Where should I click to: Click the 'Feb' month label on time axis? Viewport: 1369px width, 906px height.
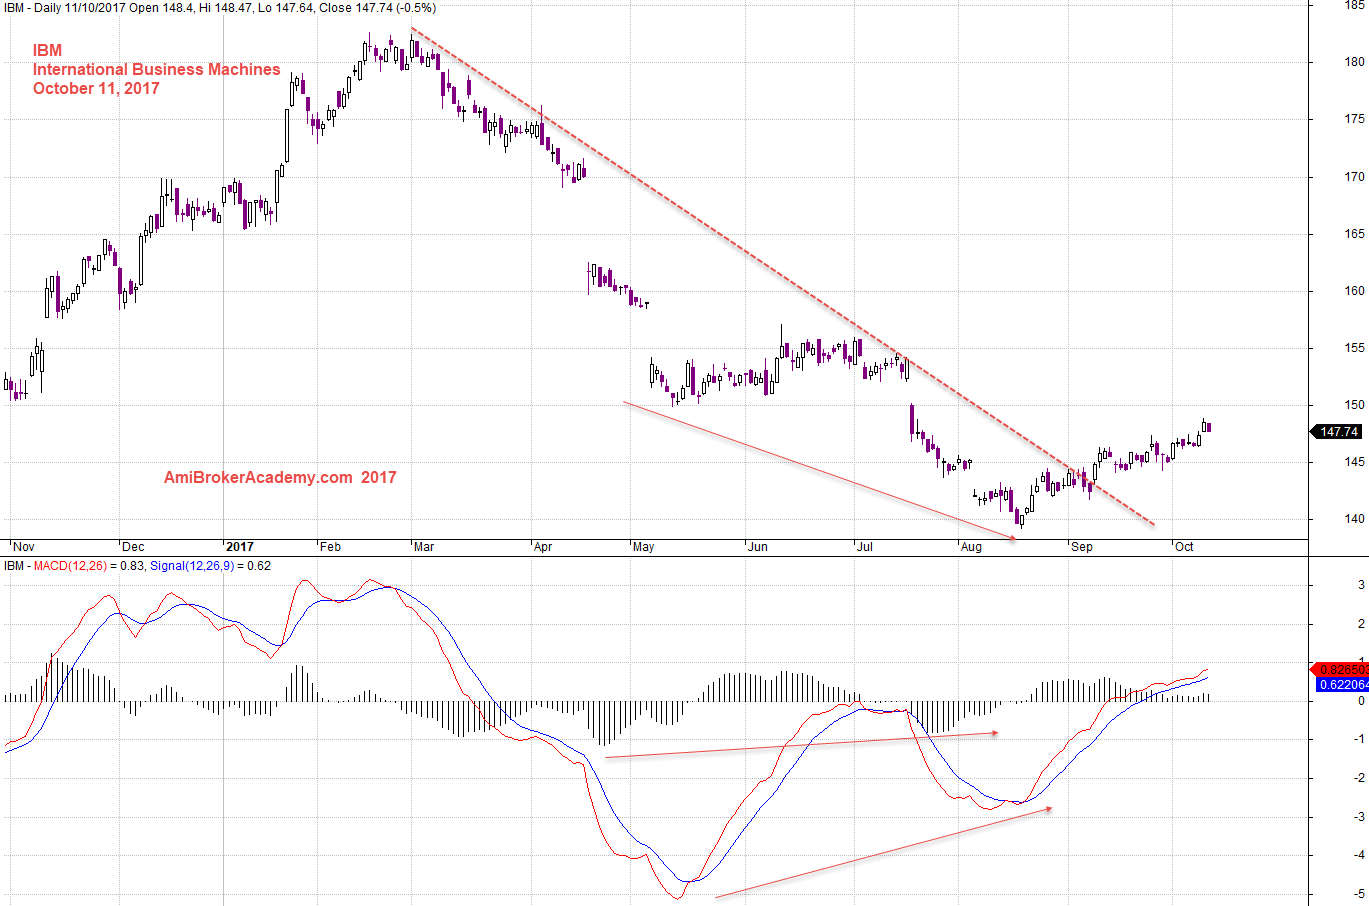pyautogui.click(x=330, y=547)
